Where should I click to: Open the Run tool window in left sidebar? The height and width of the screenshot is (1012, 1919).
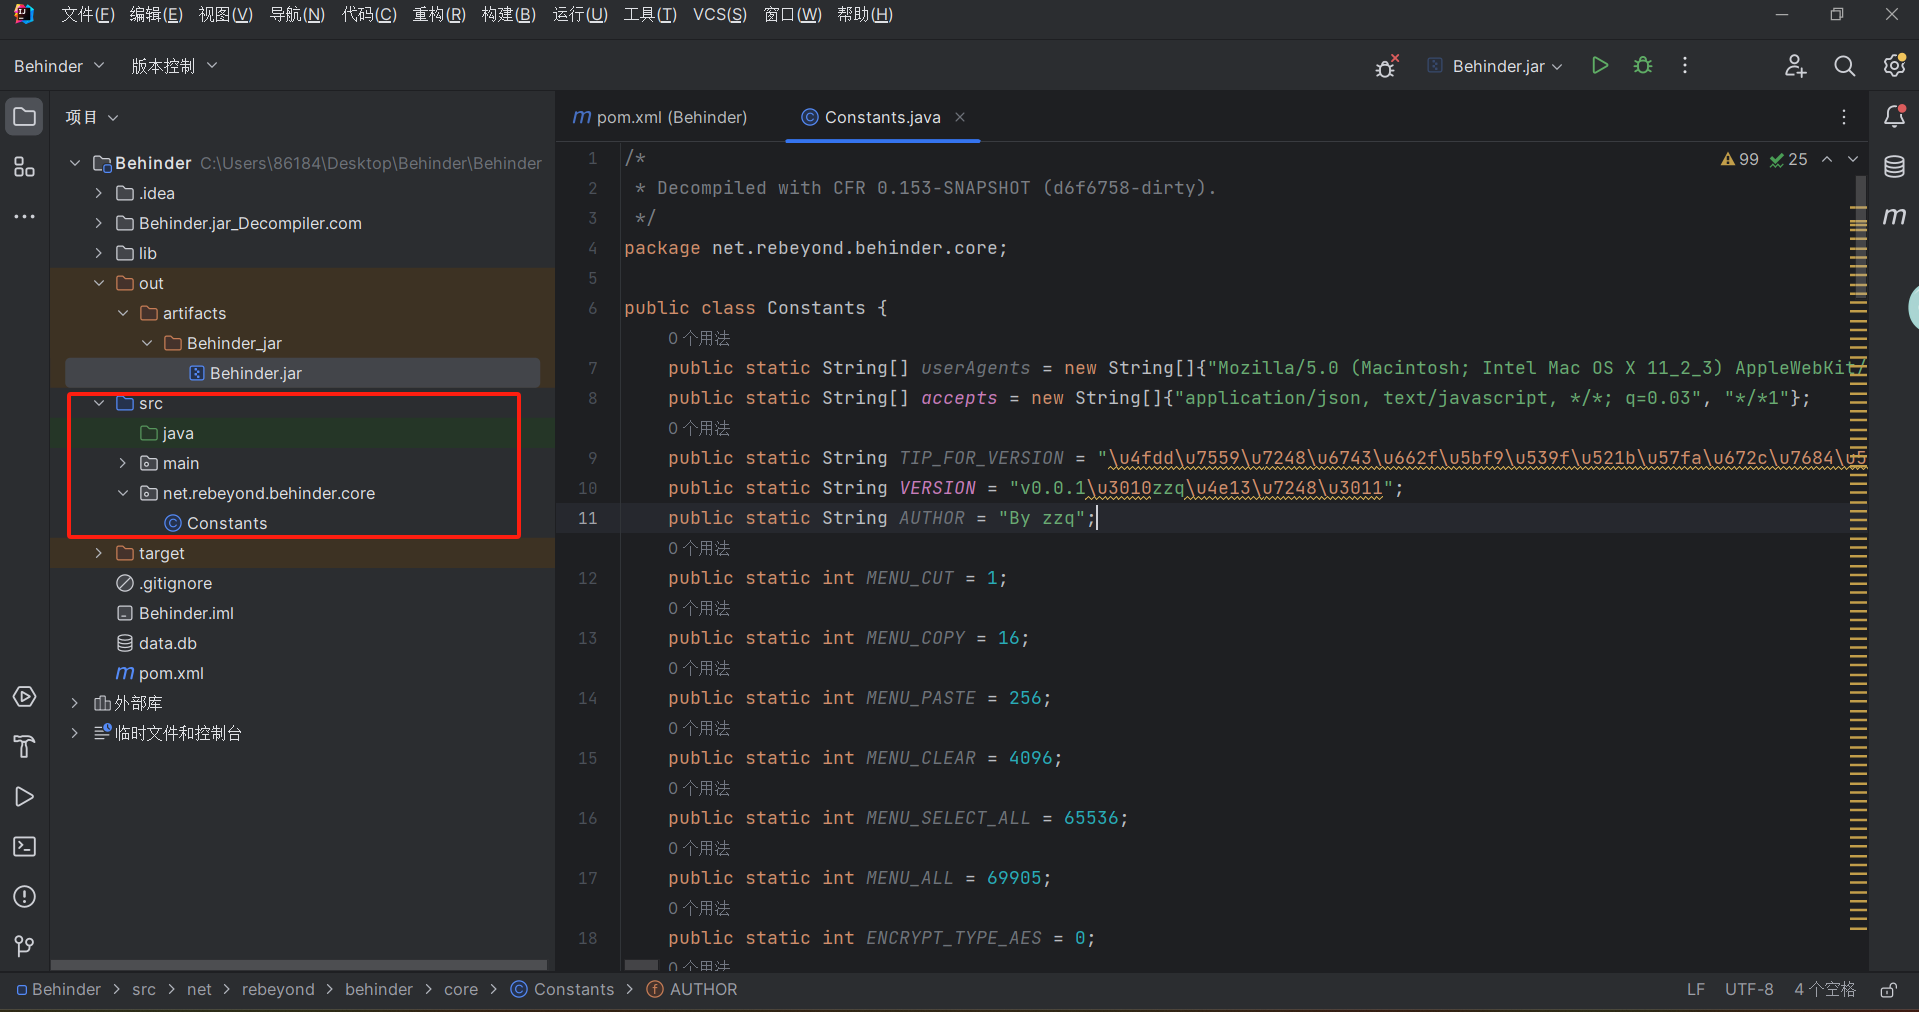pyautogui.click(x=25, y=797)
